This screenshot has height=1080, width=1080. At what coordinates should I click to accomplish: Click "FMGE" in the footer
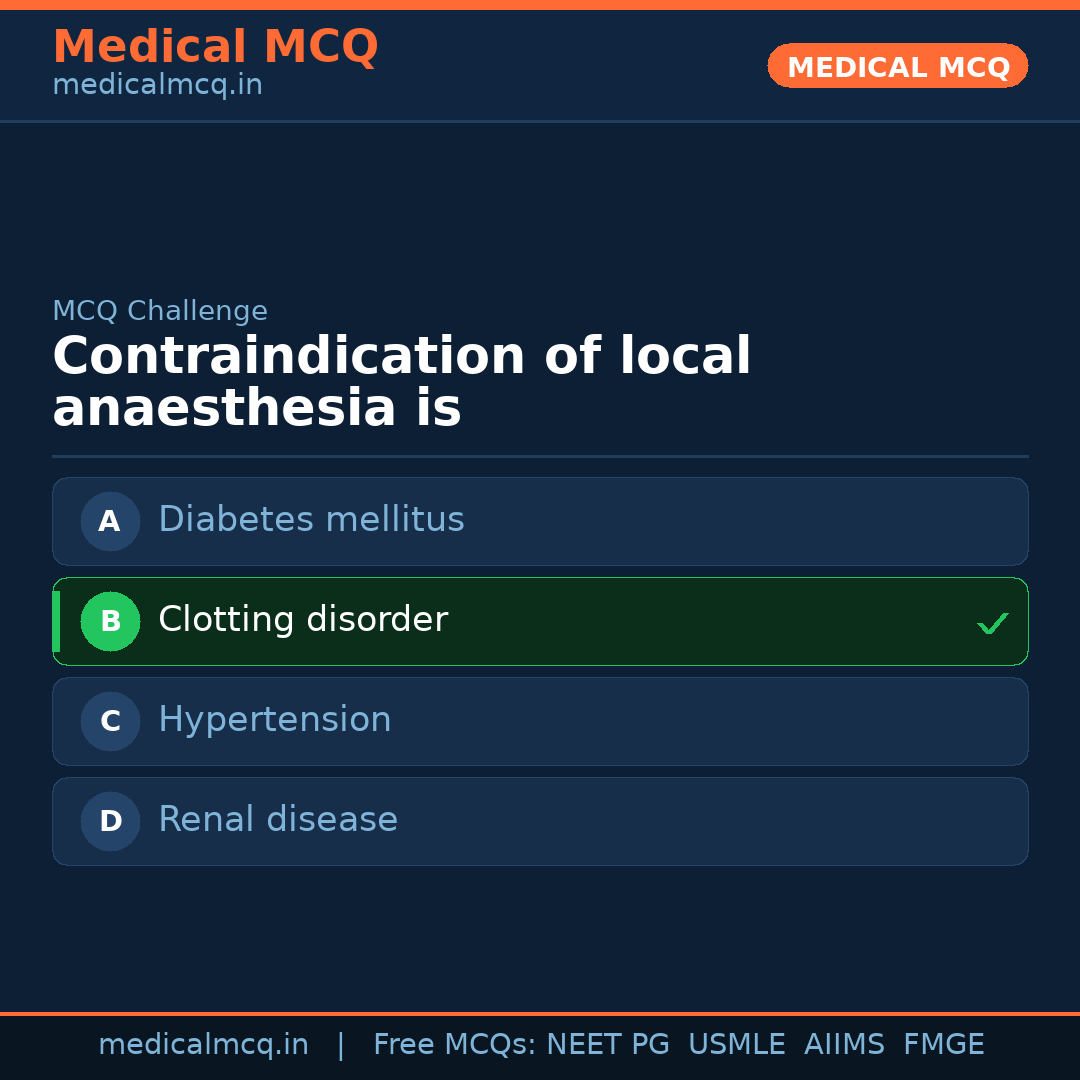coord(944,1045)
